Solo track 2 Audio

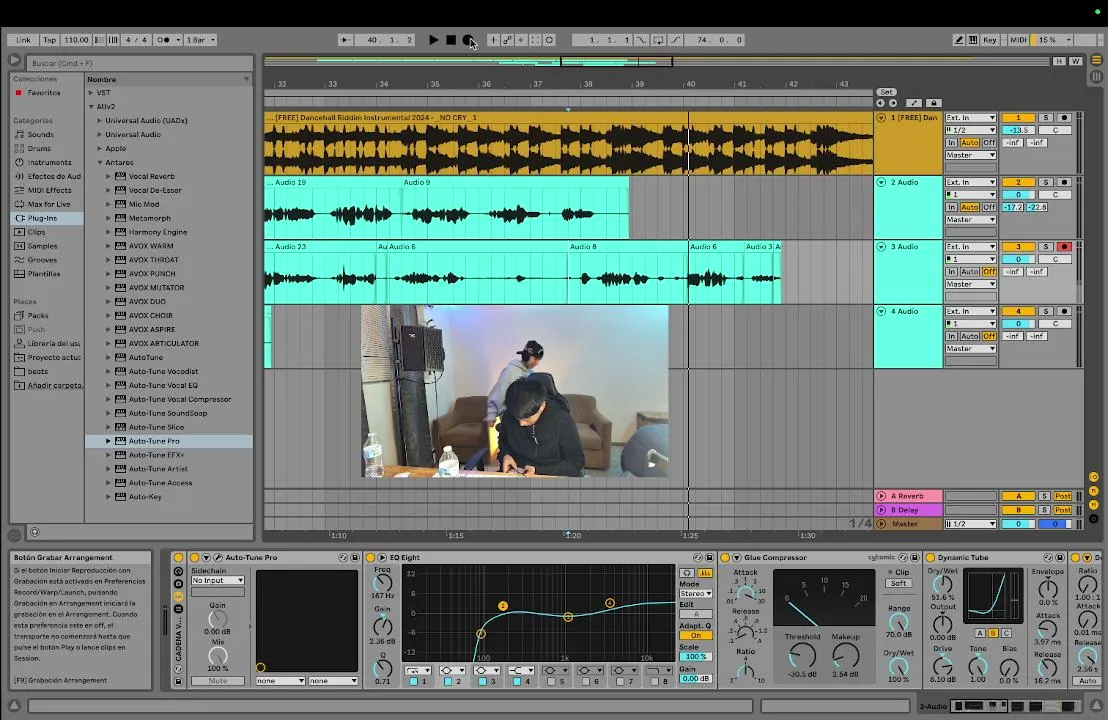(1045, 182)
